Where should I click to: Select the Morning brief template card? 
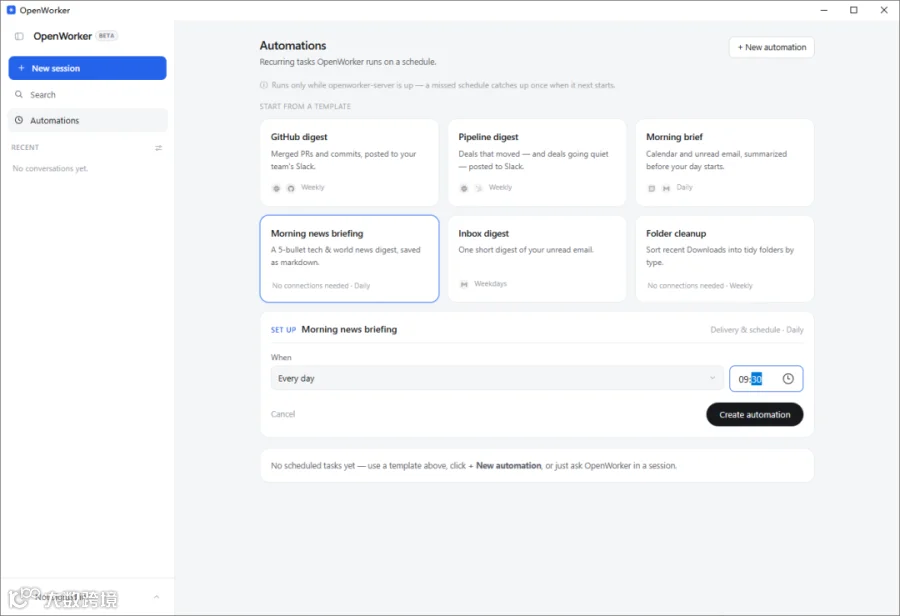[724, 162]
